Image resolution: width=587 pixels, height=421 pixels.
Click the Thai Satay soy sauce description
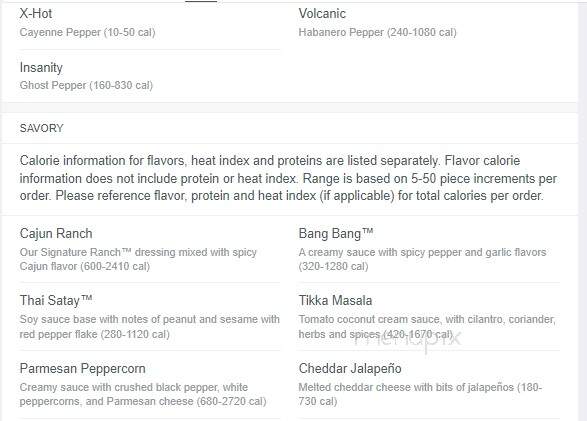(x=150, y=326)
